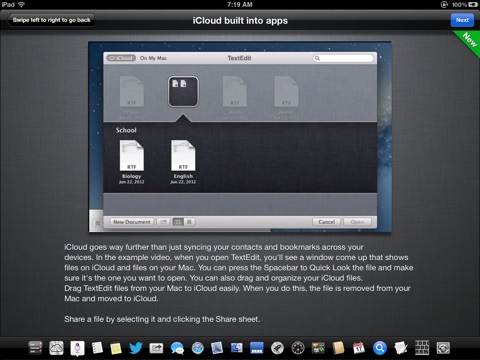Open the Reminders checklist icon
480x360 pixels.
point(97,348)
